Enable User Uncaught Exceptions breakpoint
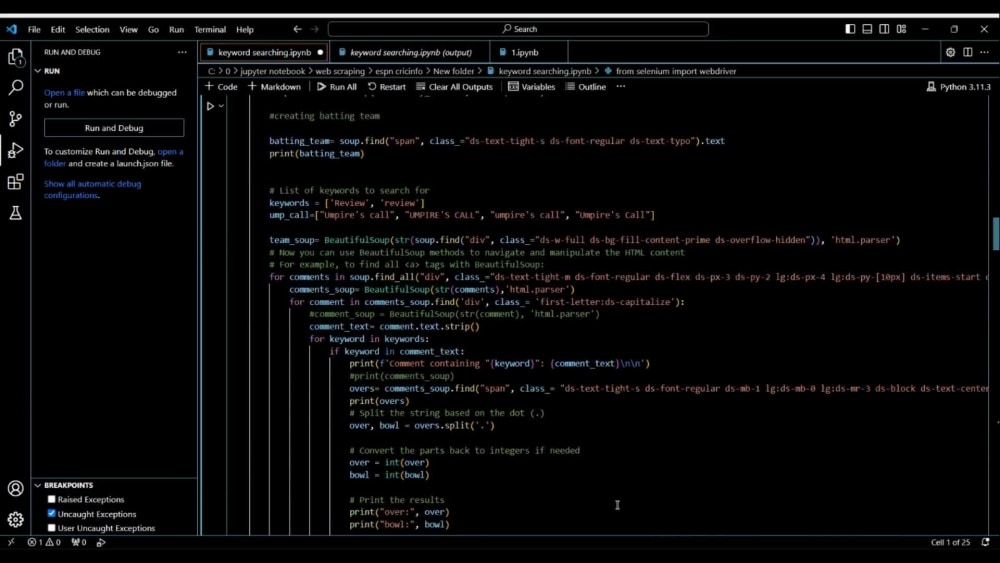This screenshot has height=563, width=1000. [52, 528]
